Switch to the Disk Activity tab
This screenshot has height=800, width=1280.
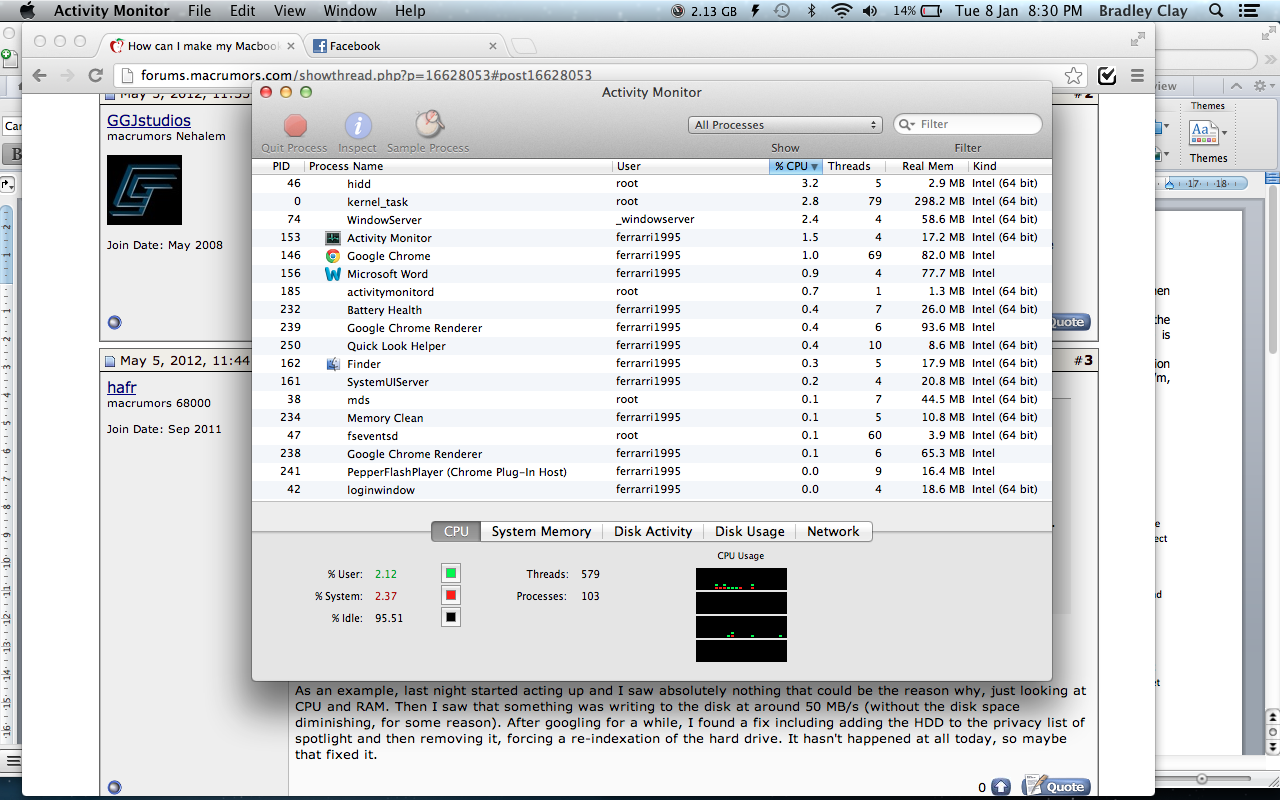[x=653, y=531]
